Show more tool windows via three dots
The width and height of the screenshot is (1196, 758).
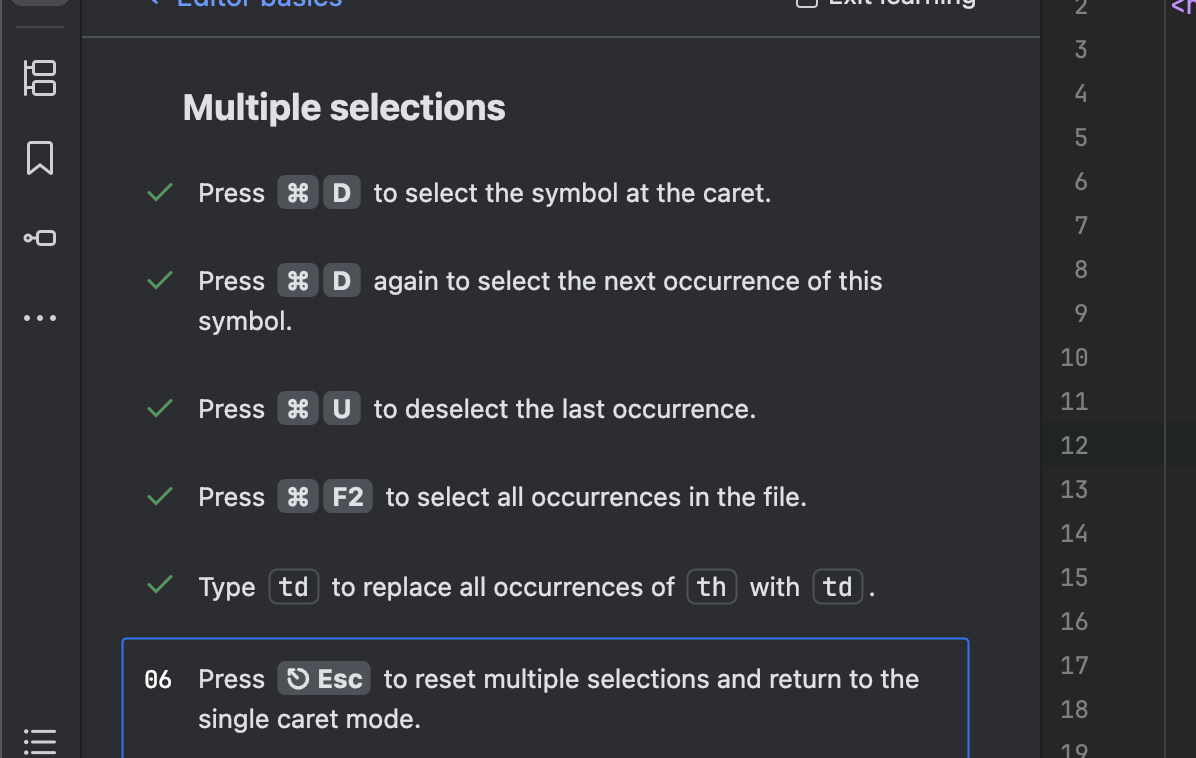coord(40,318)
